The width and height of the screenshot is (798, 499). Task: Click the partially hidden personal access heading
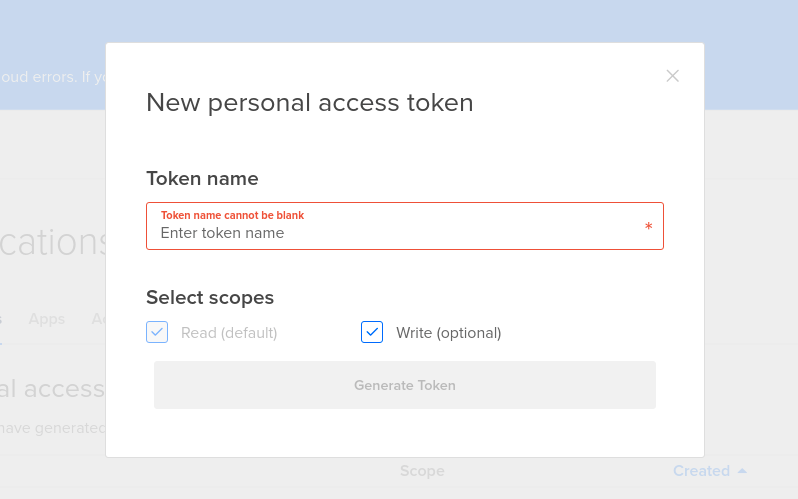point(52,389)
